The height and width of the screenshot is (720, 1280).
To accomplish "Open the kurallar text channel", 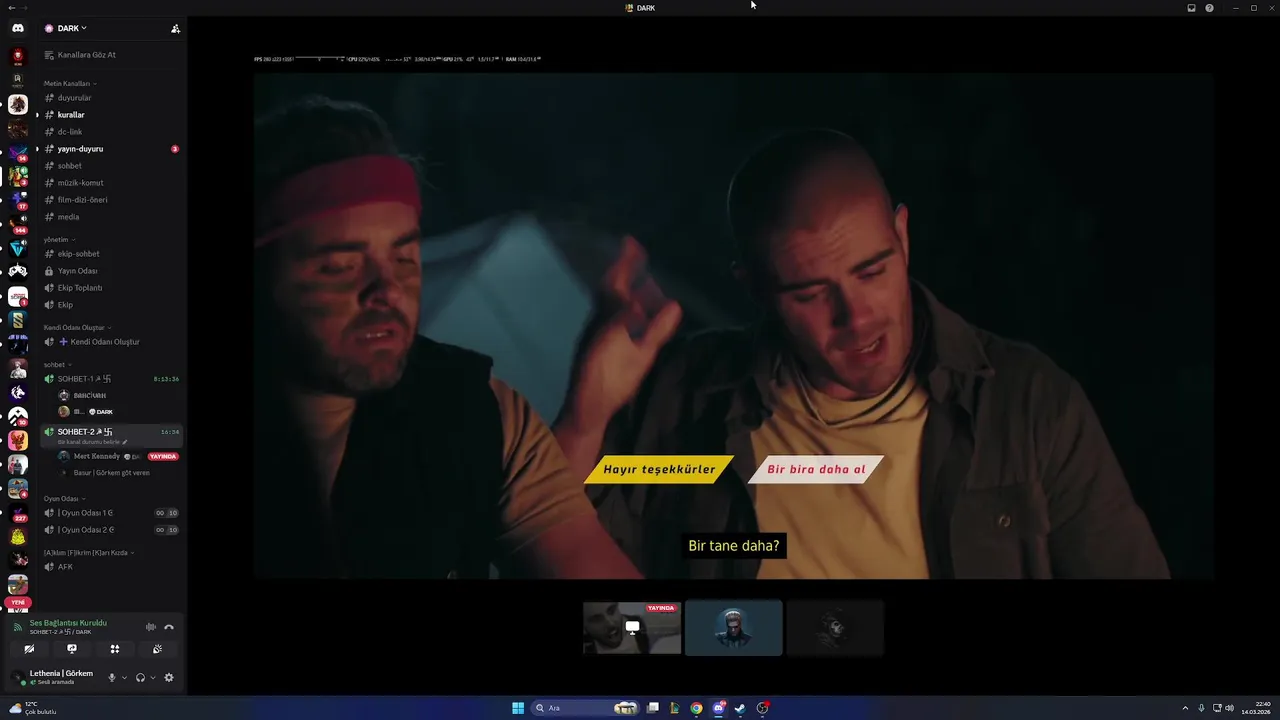I will point(112,115).
